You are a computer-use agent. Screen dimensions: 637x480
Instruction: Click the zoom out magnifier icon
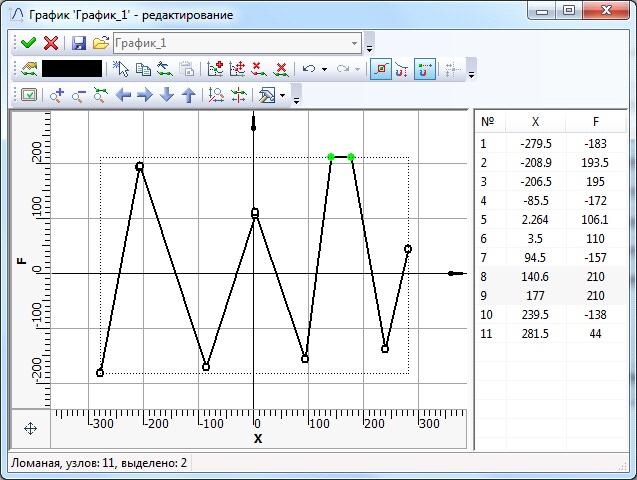[78, 96]
